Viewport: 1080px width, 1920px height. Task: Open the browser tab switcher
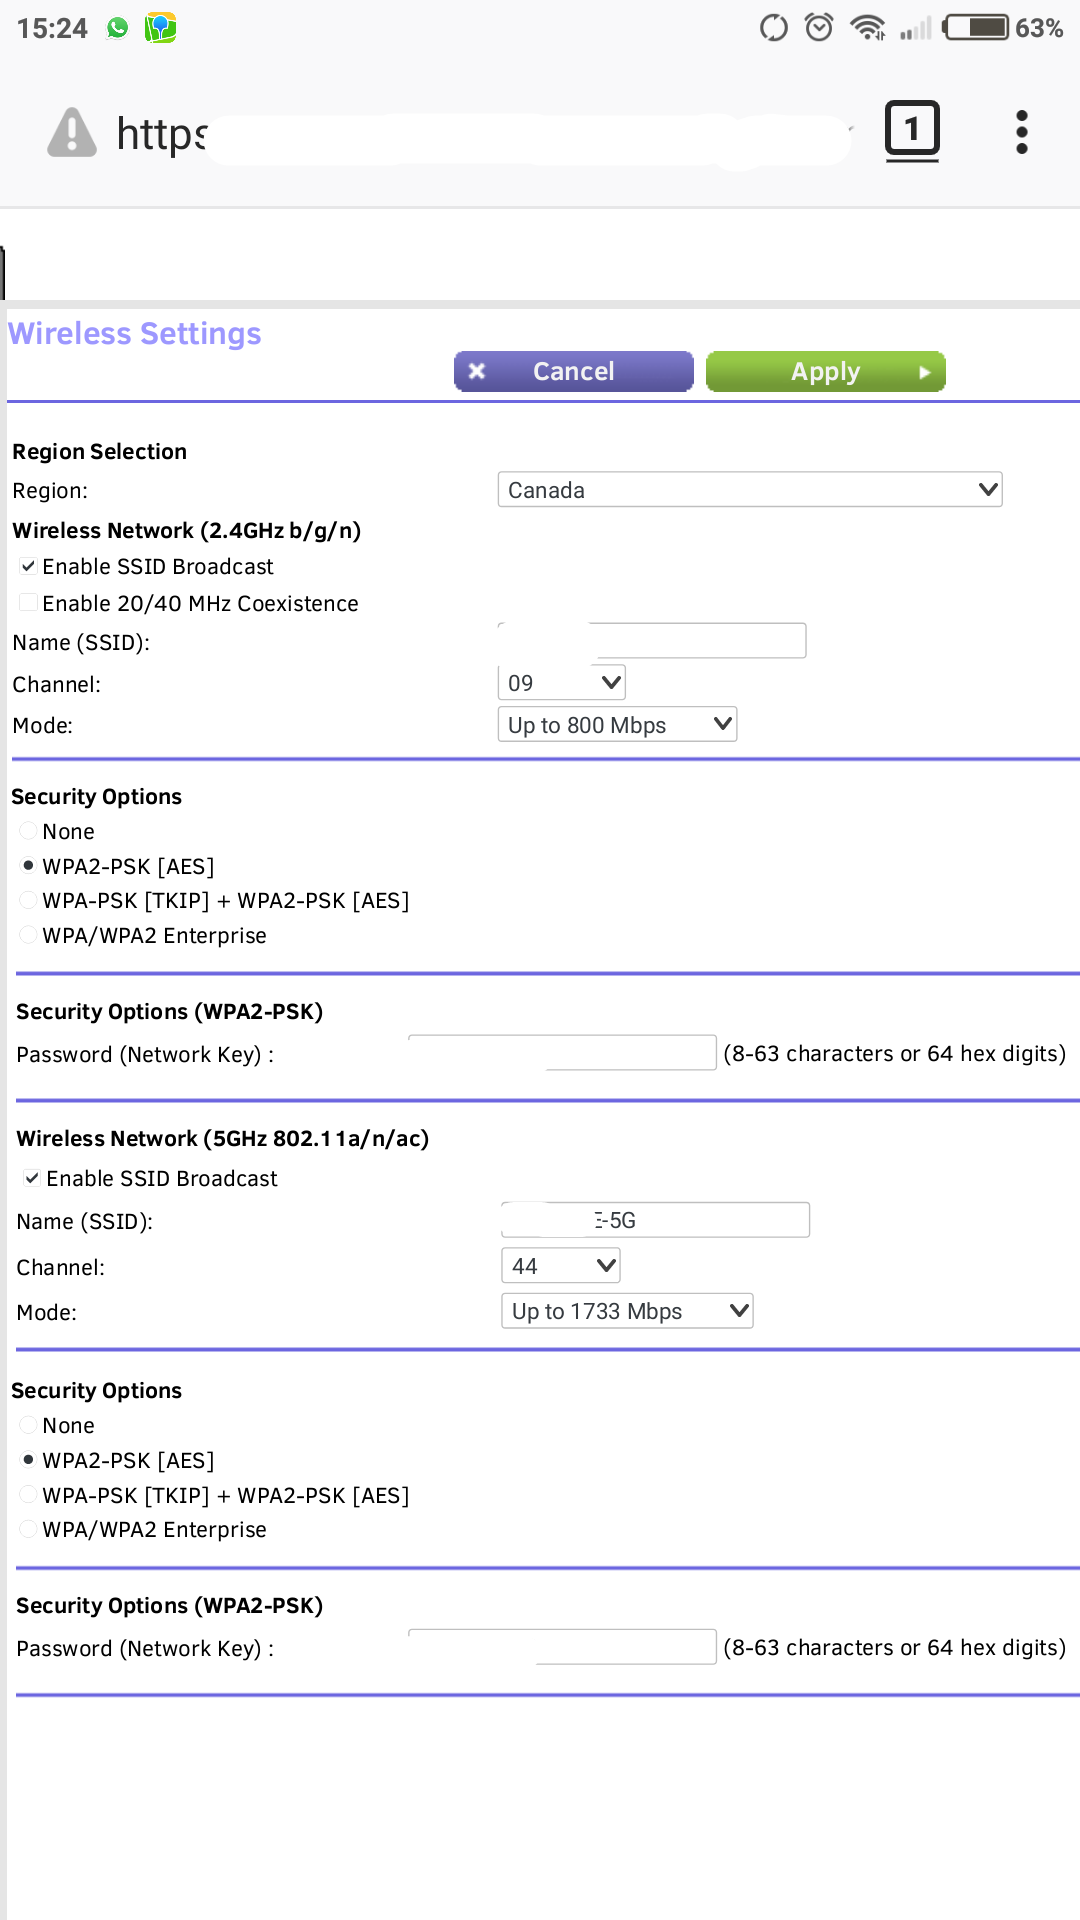[912, 130]
